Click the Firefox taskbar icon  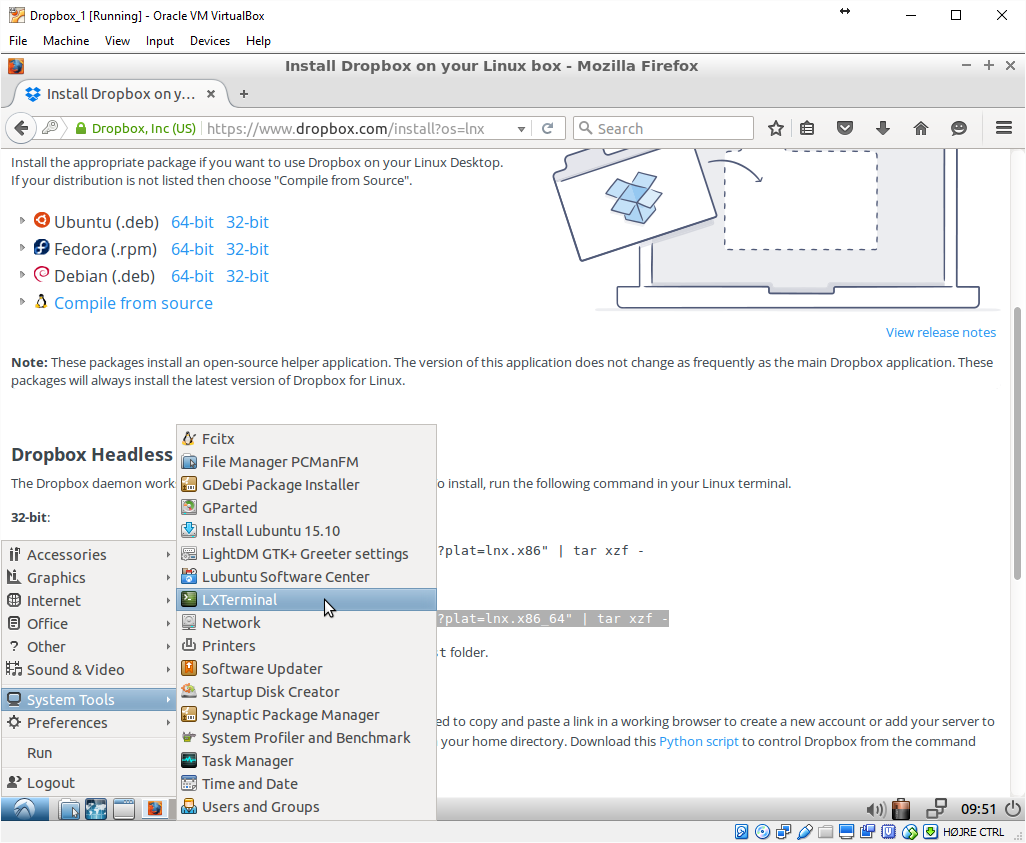[x=155, y=810]
